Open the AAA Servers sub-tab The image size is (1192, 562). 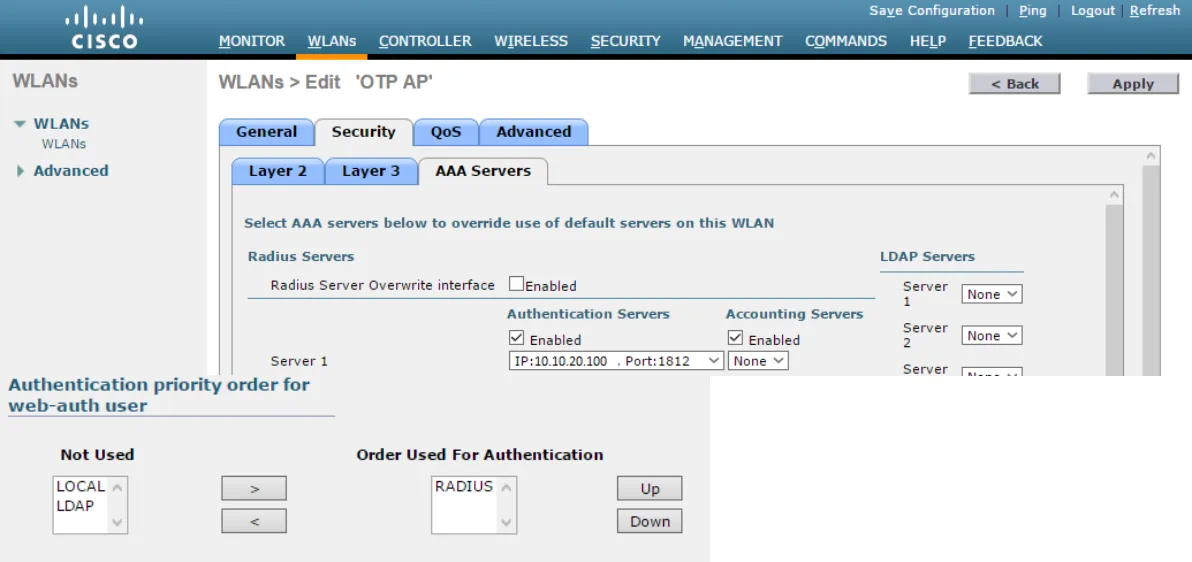coord(483,171)
